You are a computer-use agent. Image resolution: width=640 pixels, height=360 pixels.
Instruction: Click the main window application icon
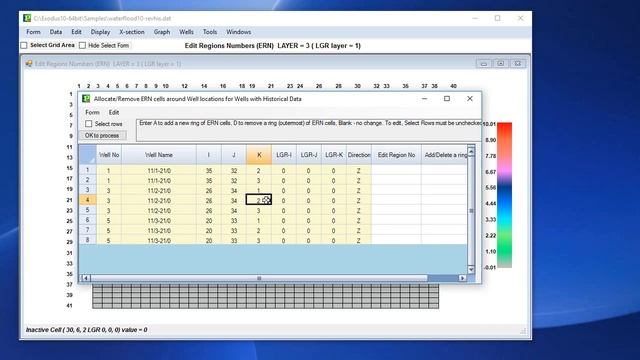[27, 18]
